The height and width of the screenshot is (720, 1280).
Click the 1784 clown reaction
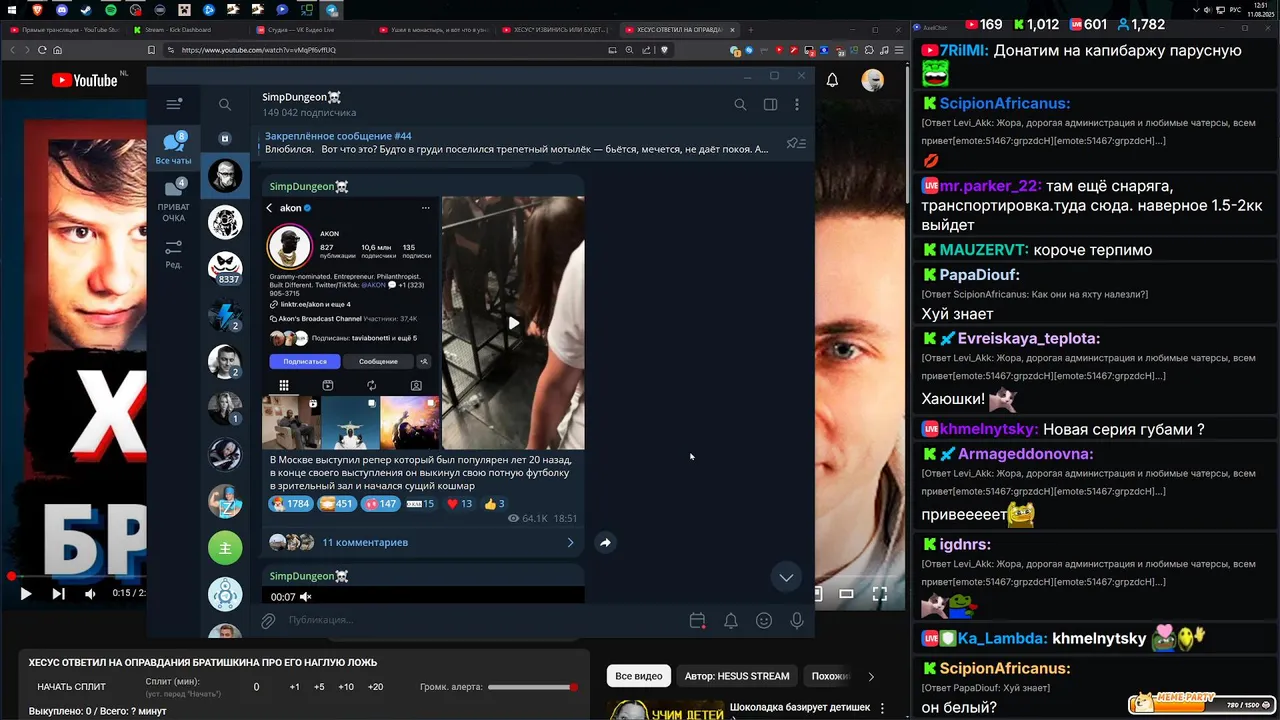pyautogui.click(x=290, y=504)
